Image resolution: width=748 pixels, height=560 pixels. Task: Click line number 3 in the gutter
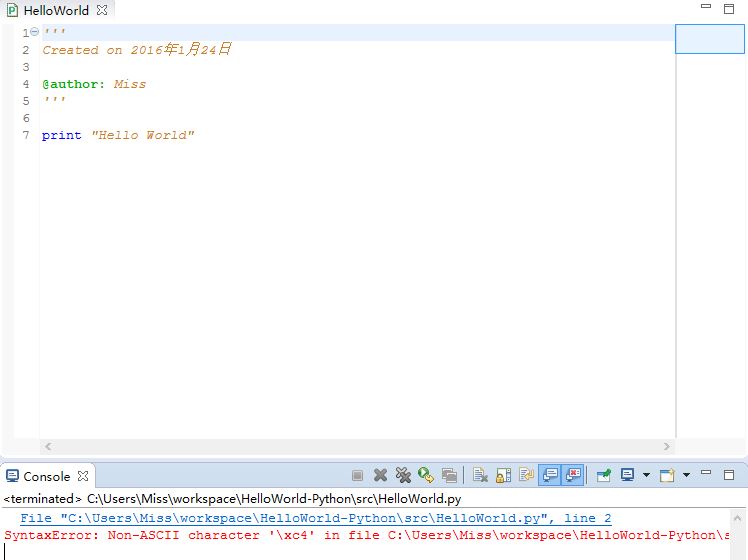pos(26,67)
